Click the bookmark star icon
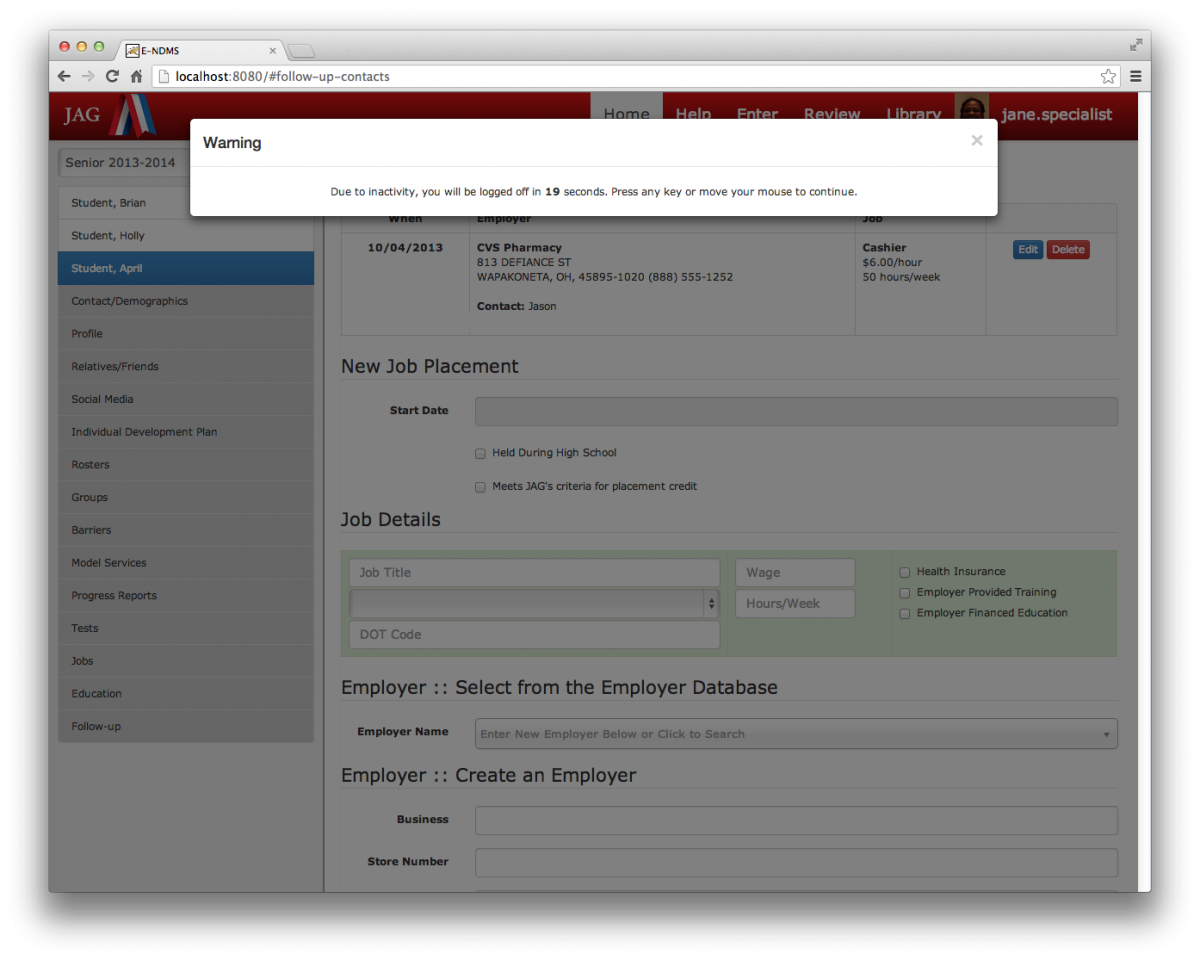The width and height of the screenshot is (1200, 960). (1108, 76)
